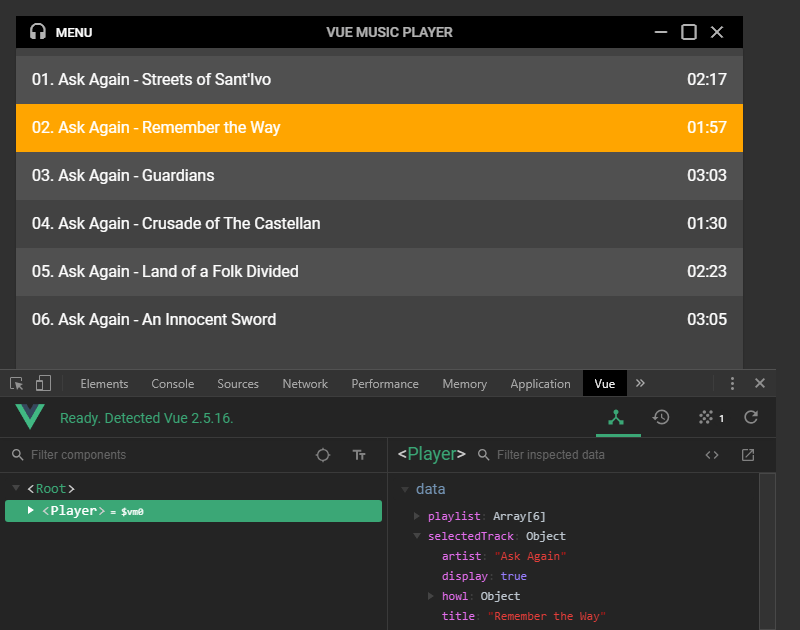
Task: Show more DevTools tabs with chevron
Action: (640, 383)
